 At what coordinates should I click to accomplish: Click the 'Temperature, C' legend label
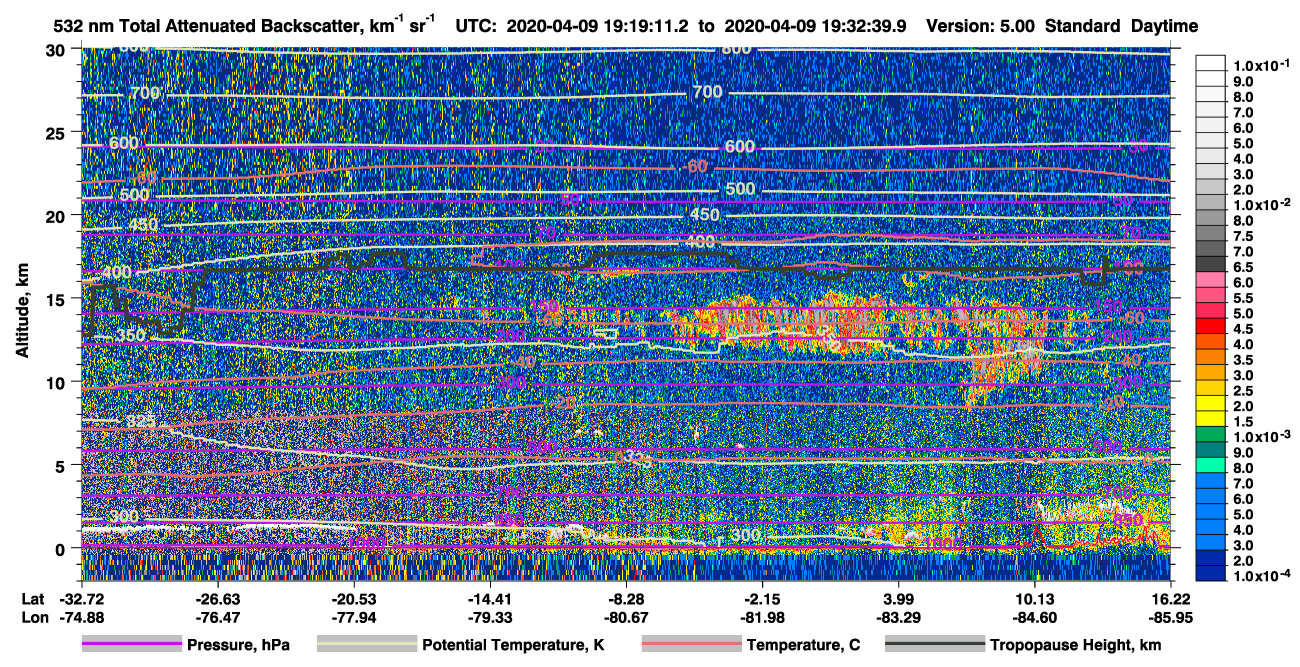tap(803, 646)
